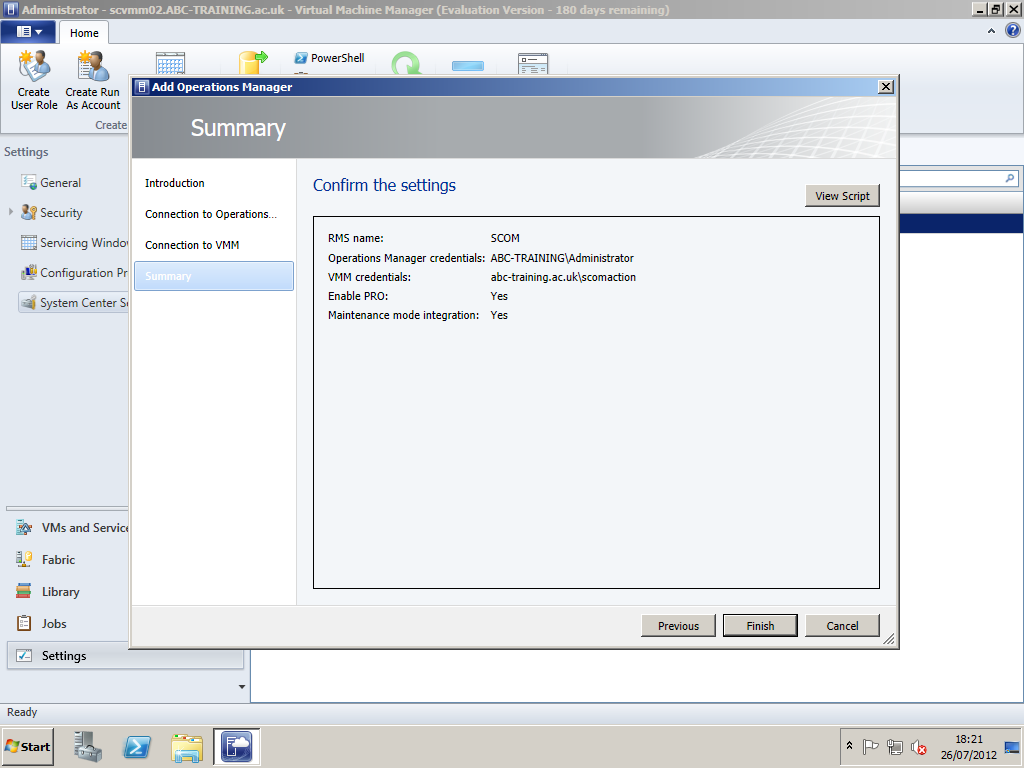The image size is (1024, 768).
Task: Click the General settings icon
Action: (29, 182)
